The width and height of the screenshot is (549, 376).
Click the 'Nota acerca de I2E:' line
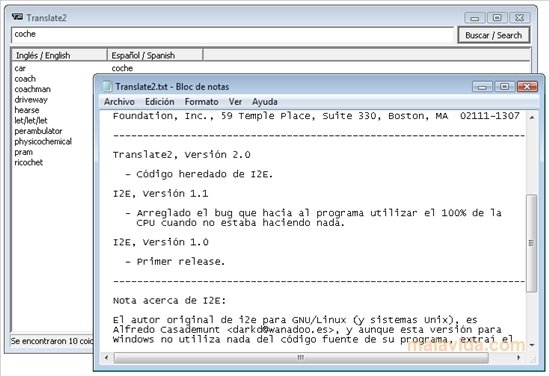pyautogui.click(x=169, y=301)
